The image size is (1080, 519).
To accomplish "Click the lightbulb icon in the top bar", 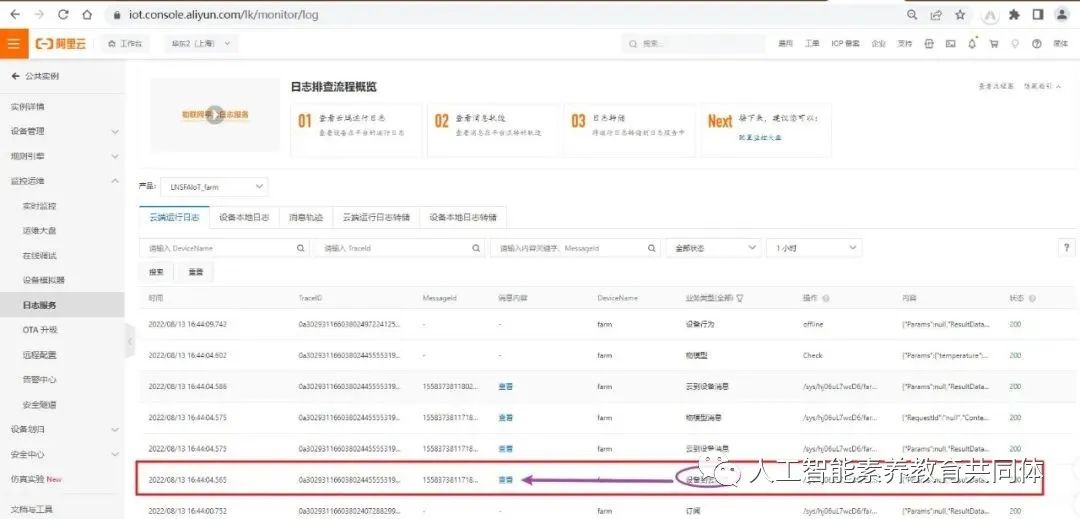I will [1014, 43].
